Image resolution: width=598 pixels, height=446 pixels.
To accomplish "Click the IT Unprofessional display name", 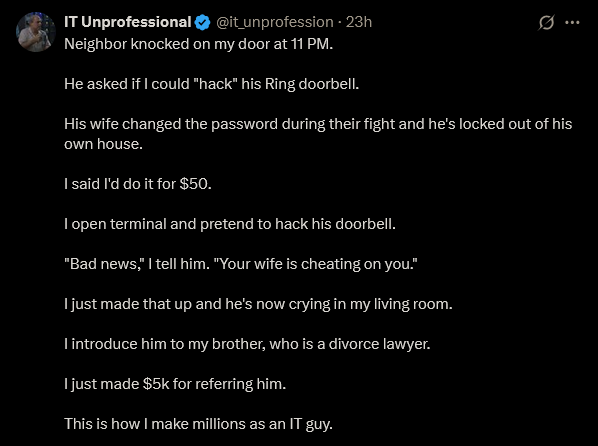I will (127, 22).
